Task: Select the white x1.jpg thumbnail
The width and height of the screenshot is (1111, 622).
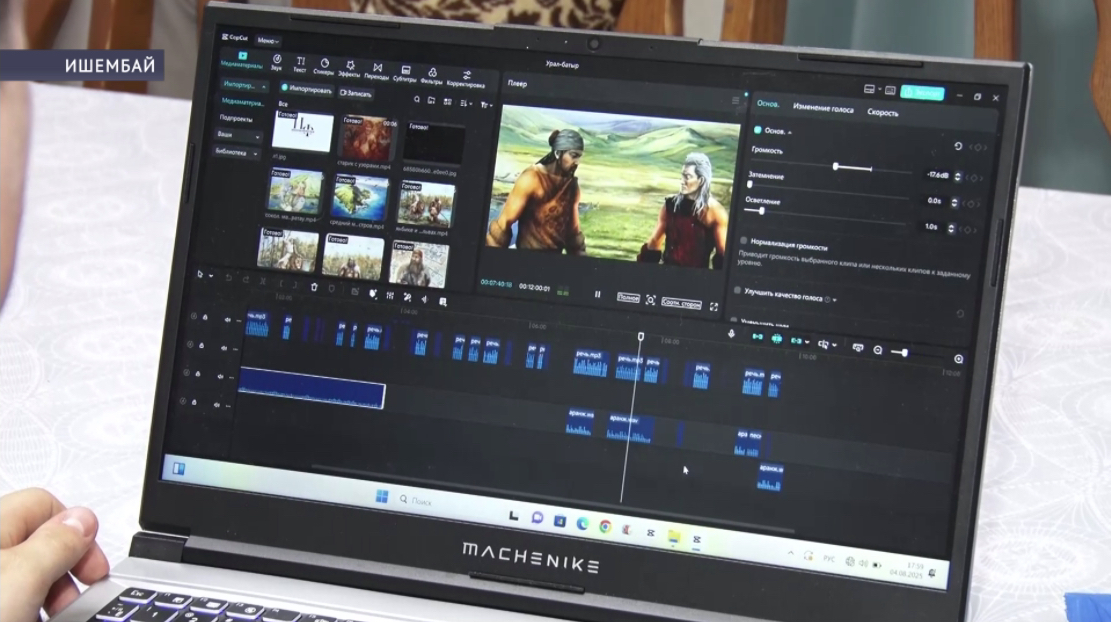Action: pos(303,130)
